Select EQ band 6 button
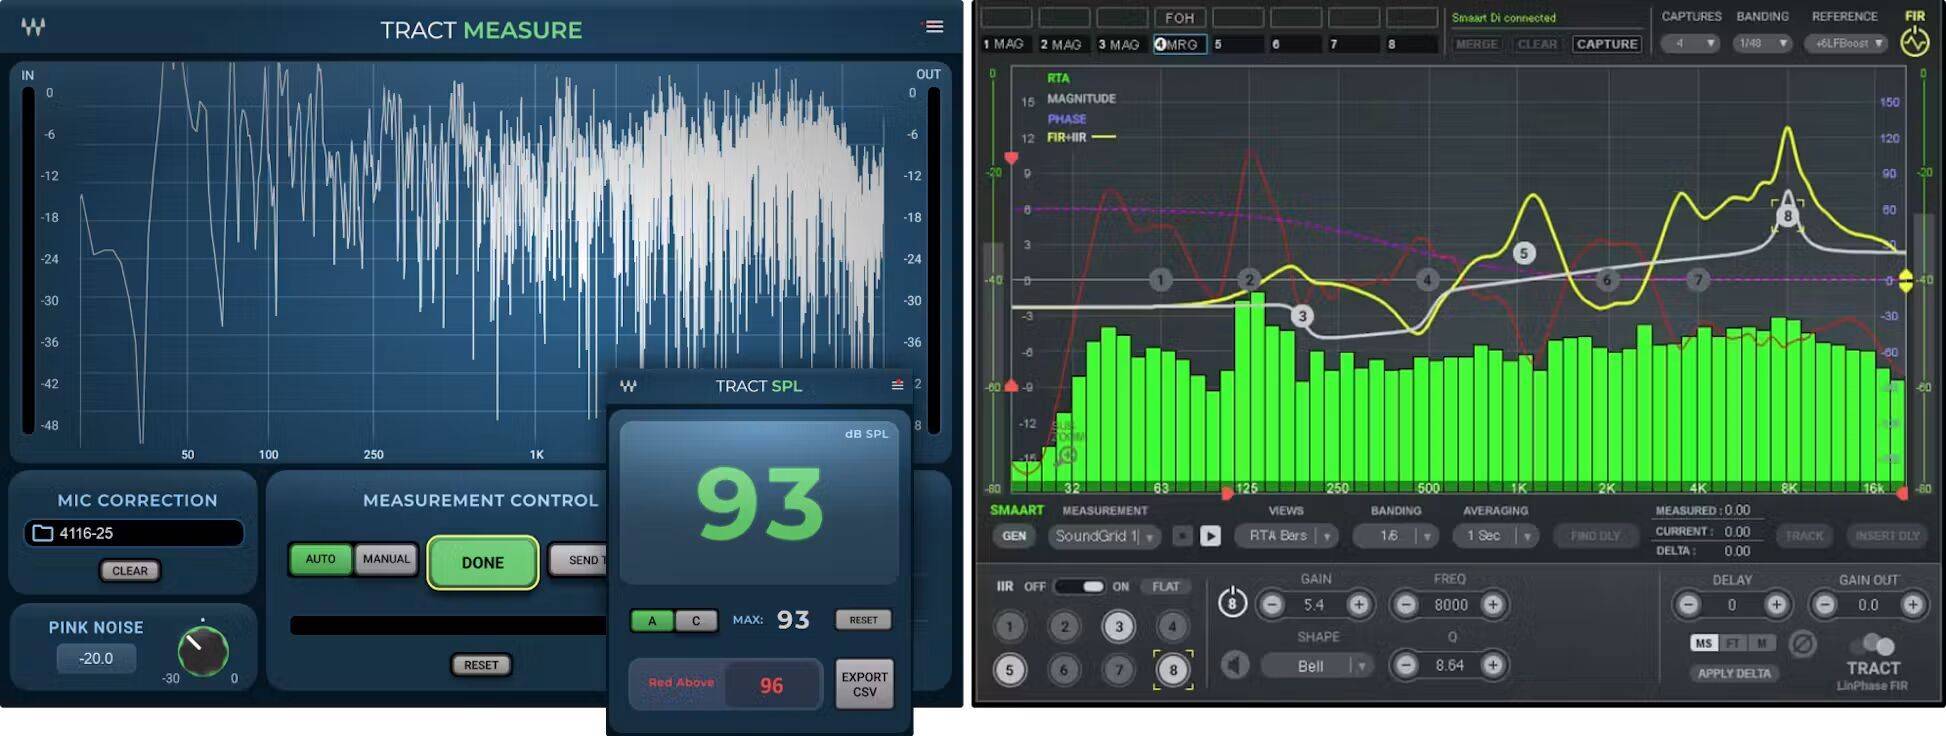Viewport: 1946px width, 736px height. pyautogui.click(x=1064, y=670)
